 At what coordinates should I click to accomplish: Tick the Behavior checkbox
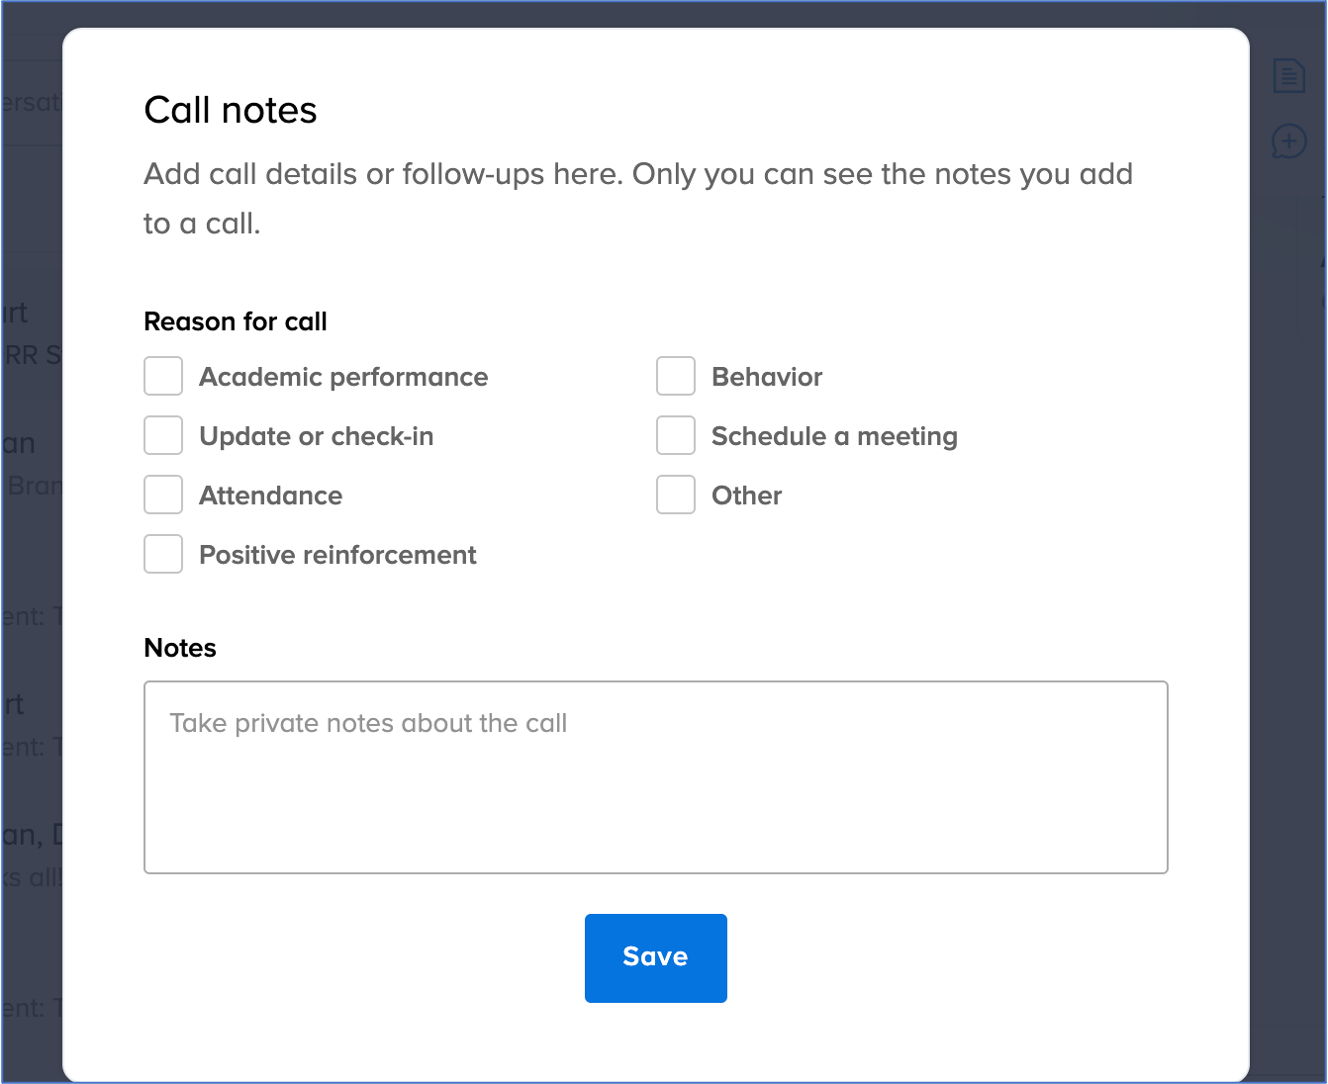pyautogui.click(x=675, y=377)
